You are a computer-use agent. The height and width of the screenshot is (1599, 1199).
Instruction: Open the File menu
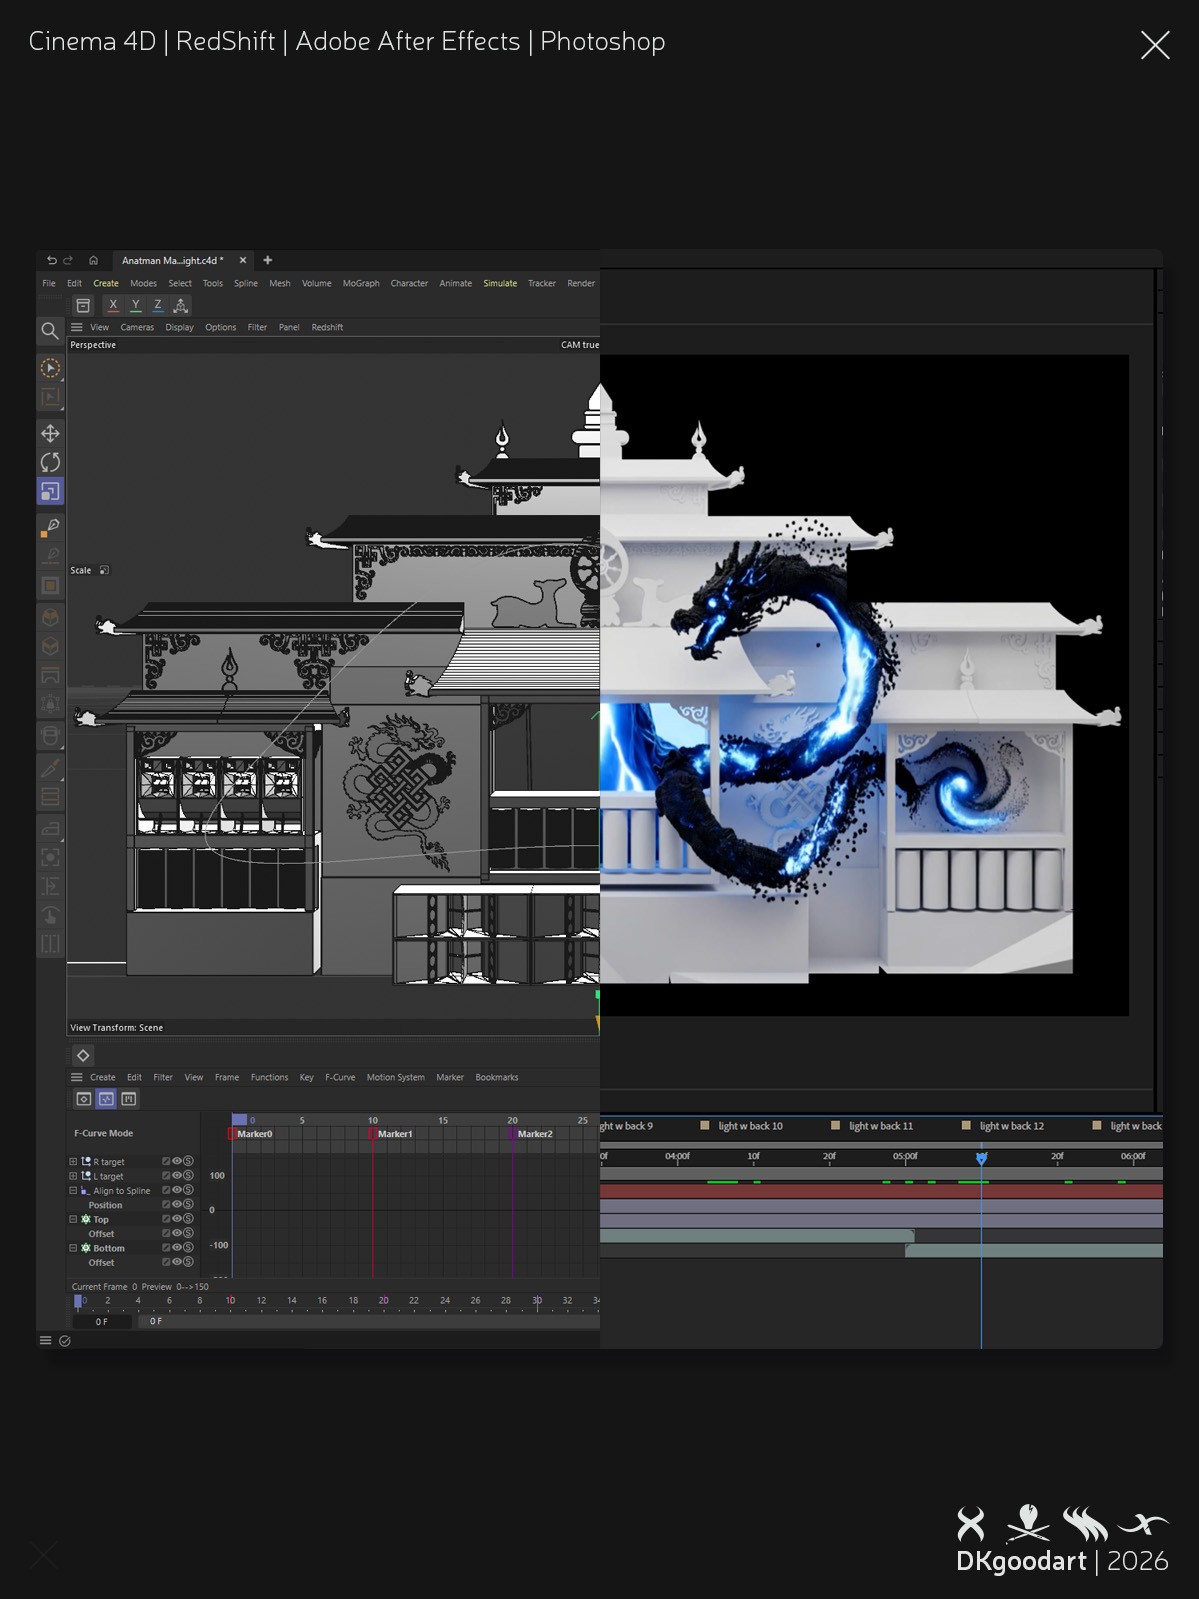pyautogui.click(x=49, y=284)
